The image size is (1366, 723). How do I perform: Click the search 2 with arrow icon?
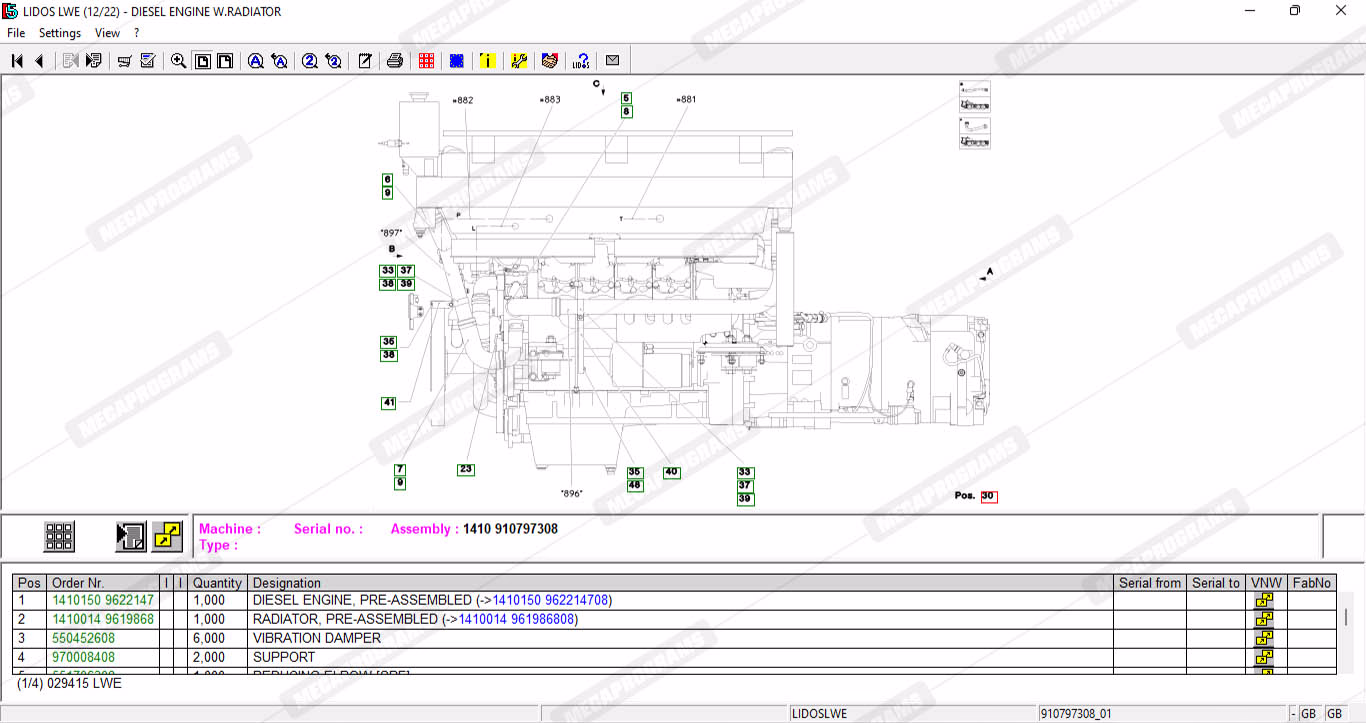click(334, 61)
